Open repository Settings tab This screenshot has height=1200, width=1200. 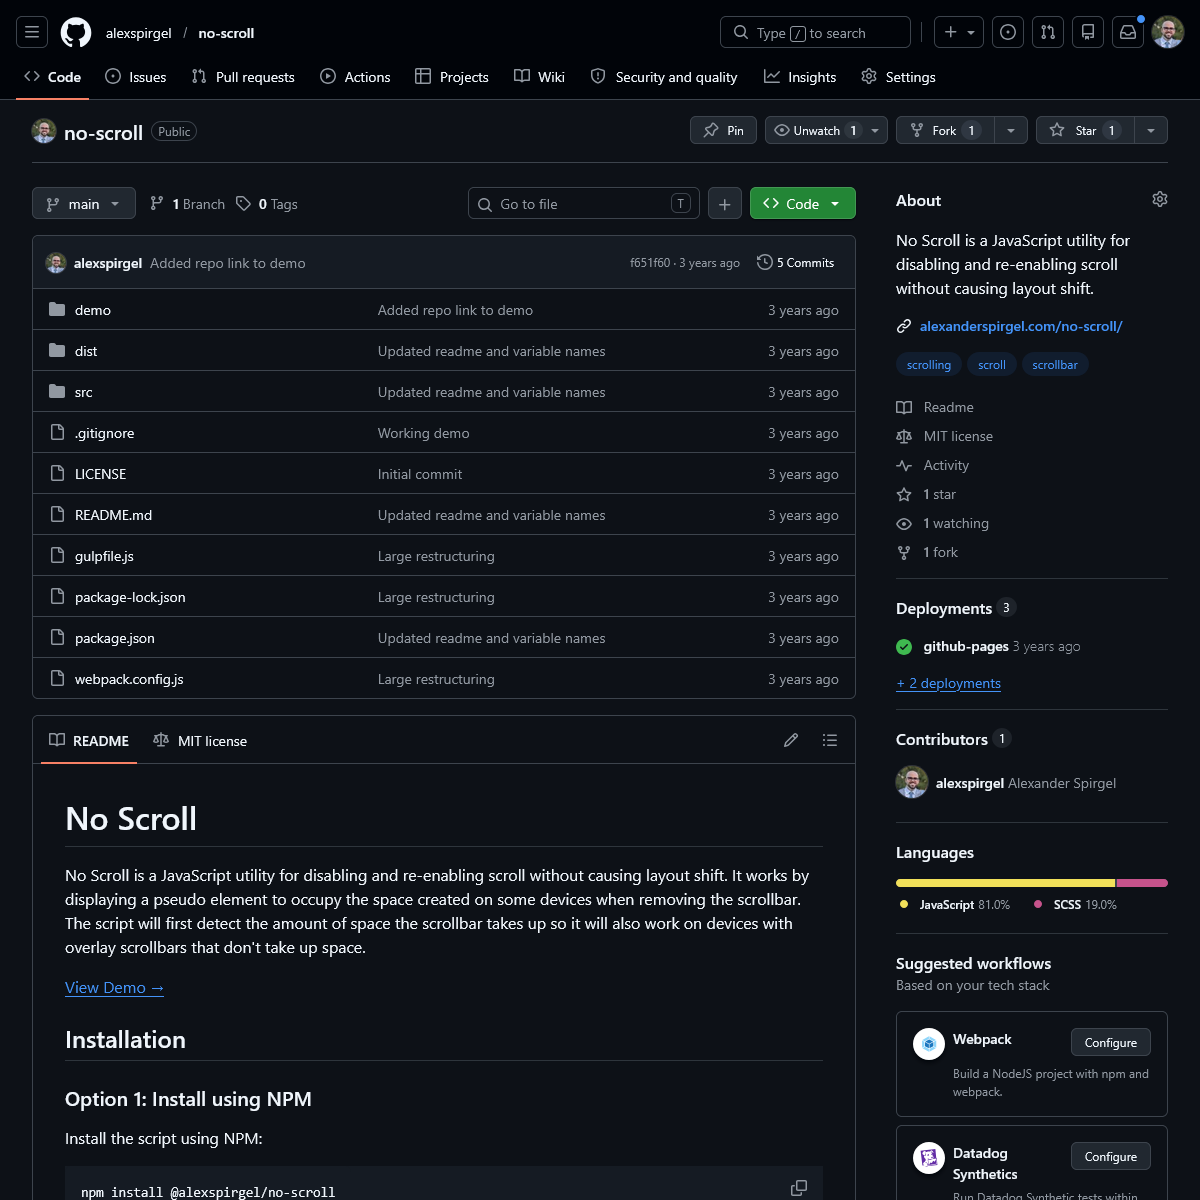tap(898, 77)
